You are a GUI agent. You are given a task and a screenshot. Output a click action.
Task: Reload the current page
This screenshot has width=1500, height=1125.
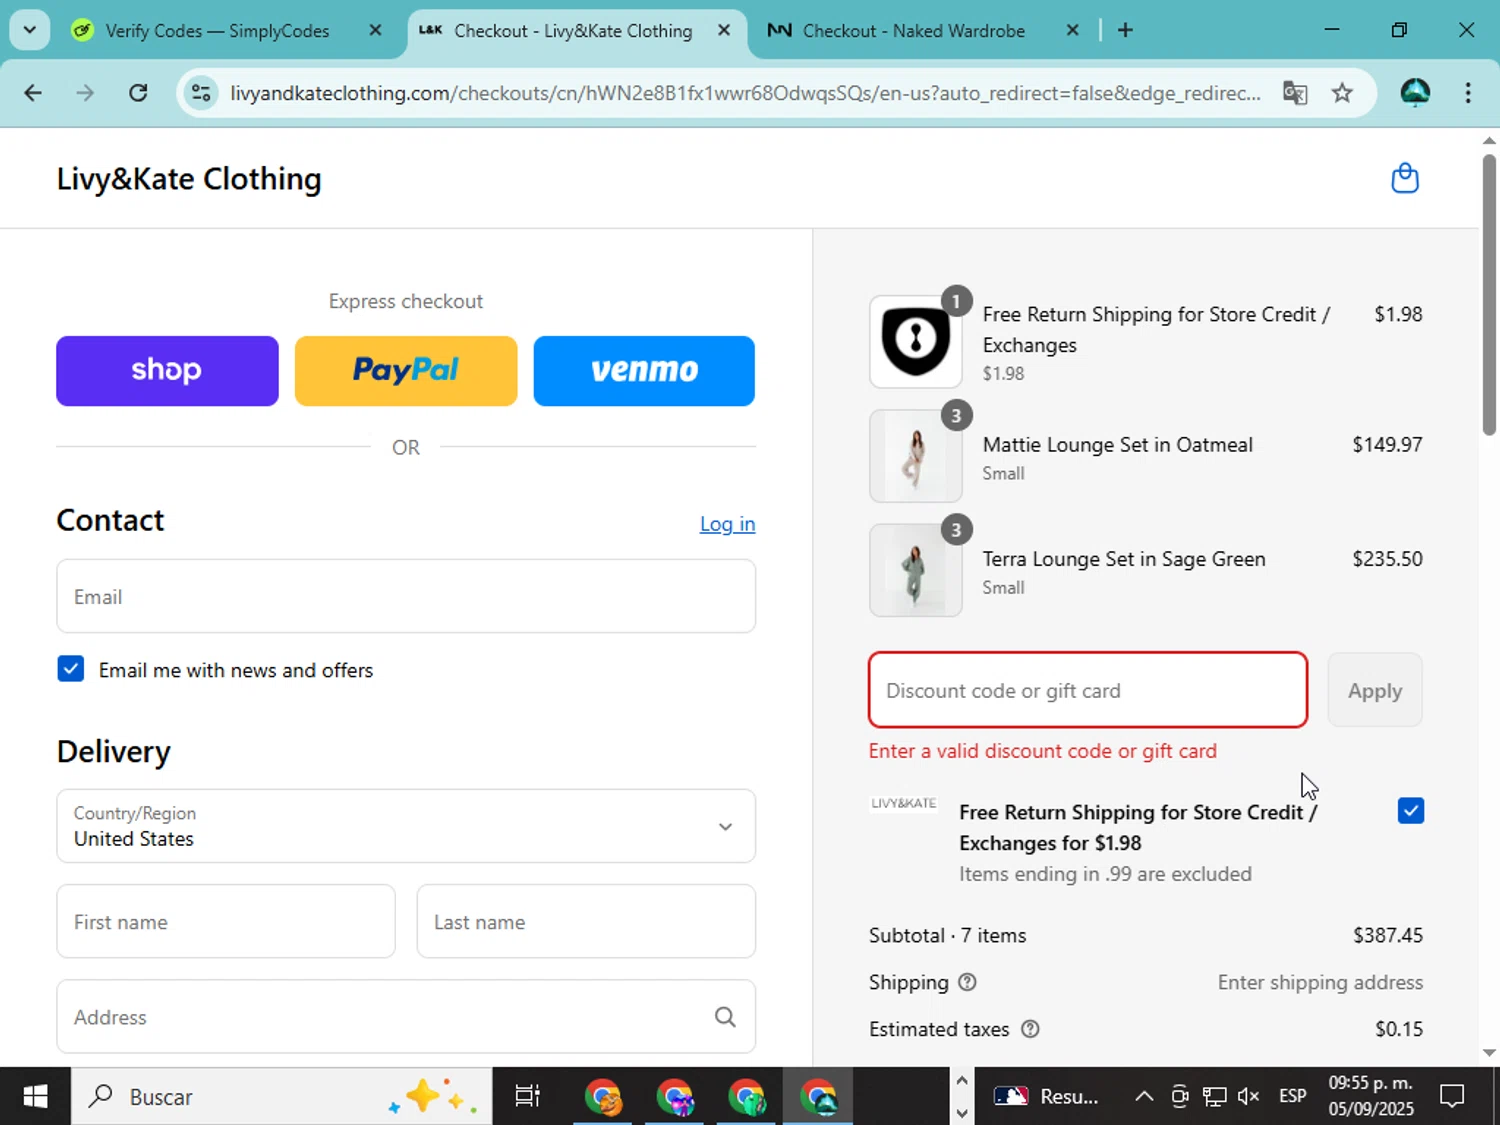pyautogui.click(x=138, y=93)
